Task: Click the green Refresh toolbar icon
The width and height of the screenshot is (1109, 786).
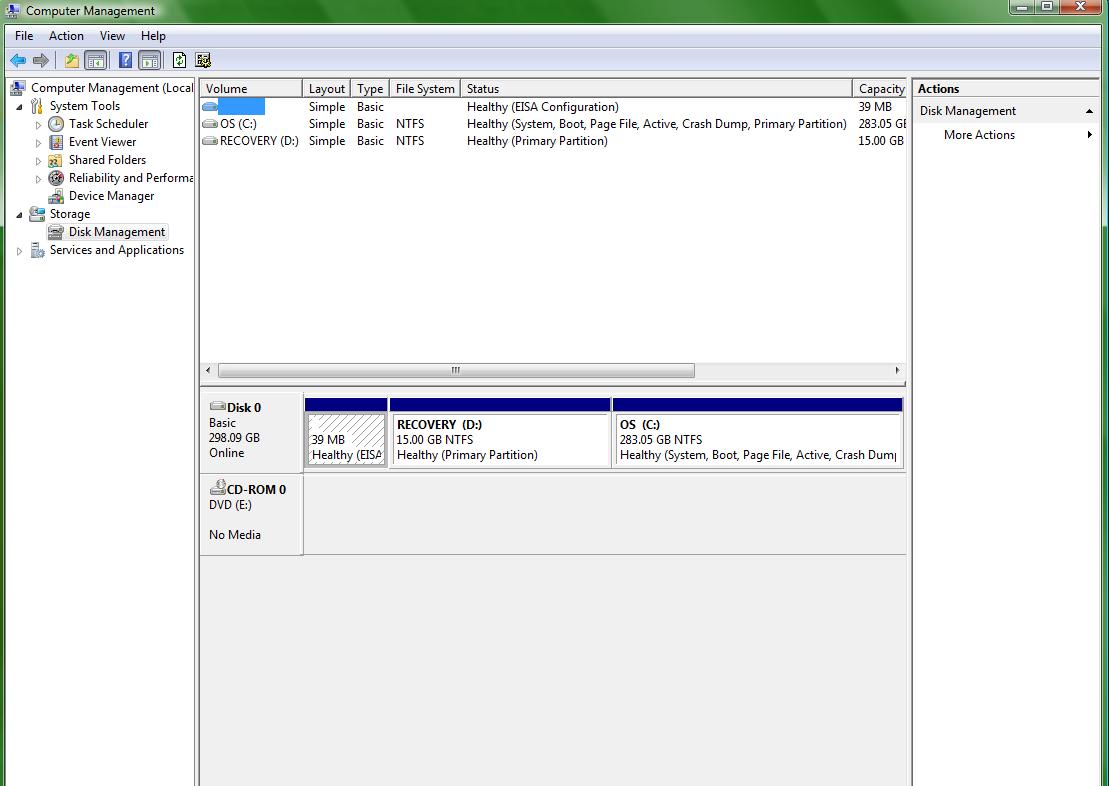Action: [x=180, y=60]
